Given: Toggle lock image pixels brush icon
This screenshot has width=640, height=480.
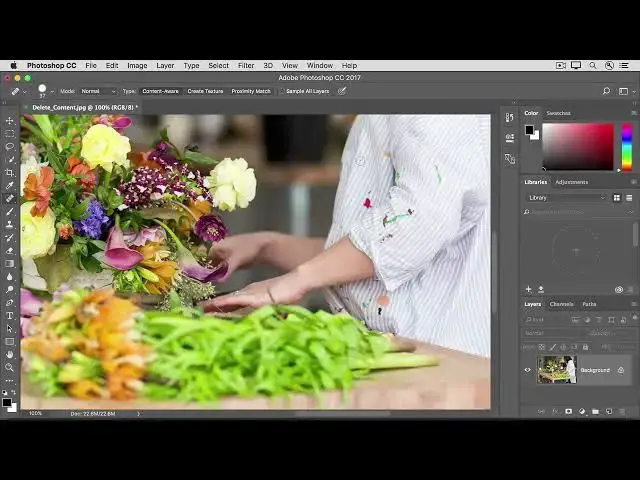Looking at the screenshot, I should click(x=553, y=347).
